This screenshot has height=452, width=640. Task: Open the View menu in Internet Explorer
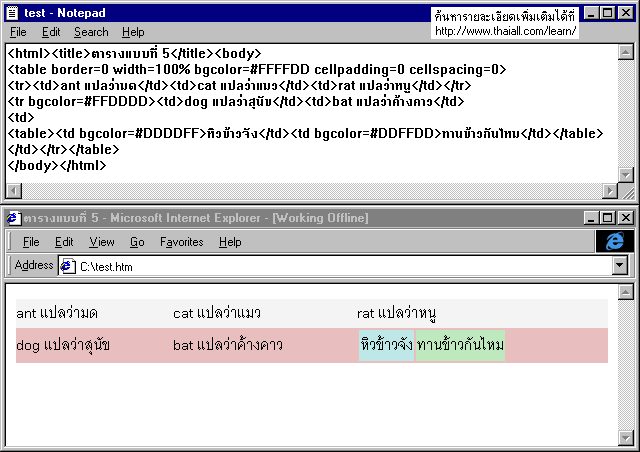(x=102, y=242)
